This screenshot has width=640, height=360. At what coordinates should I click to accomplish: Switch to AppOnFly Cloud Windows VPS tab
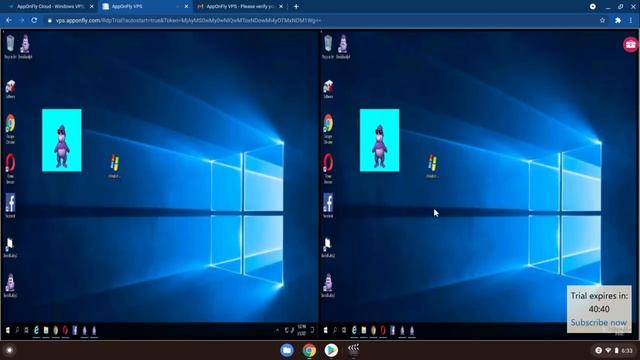coord(50,7)
